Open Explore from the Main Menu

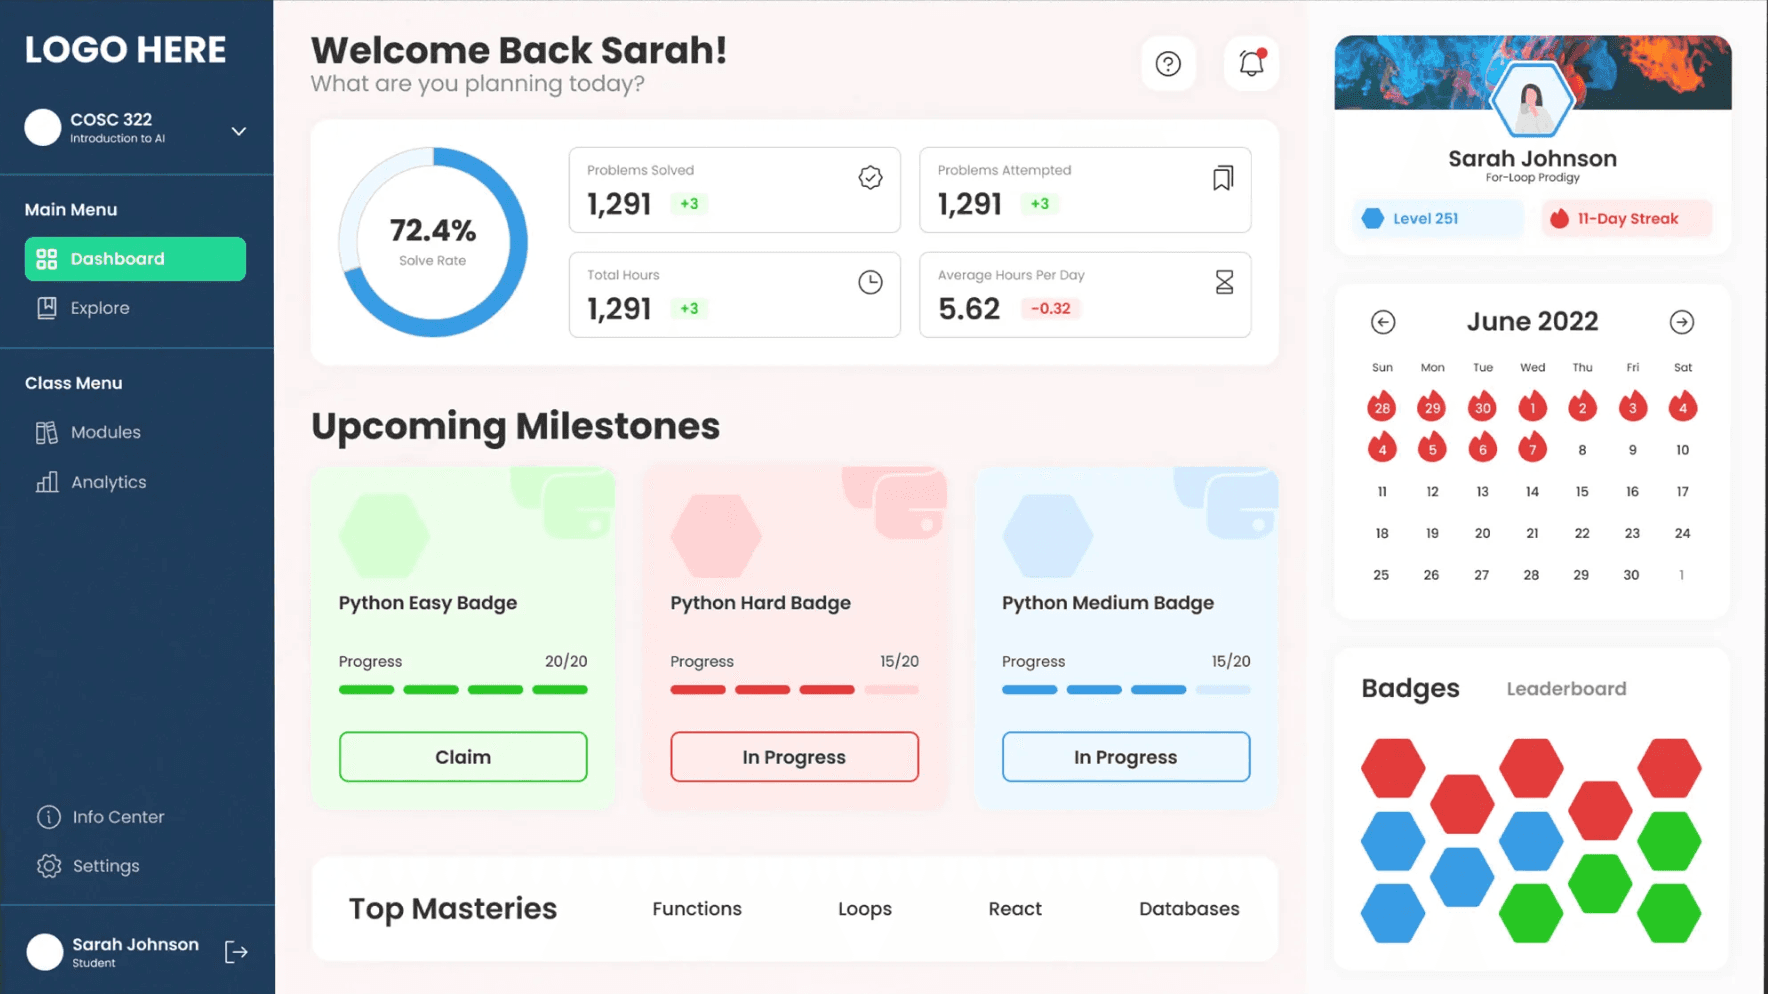pos(99,308)
